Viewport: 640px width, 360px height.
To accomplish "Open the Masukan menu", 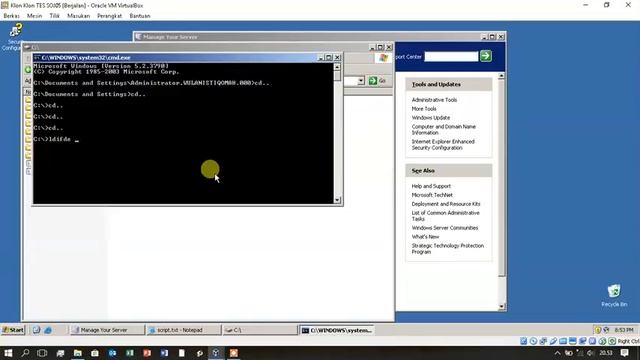I will 78,16.
